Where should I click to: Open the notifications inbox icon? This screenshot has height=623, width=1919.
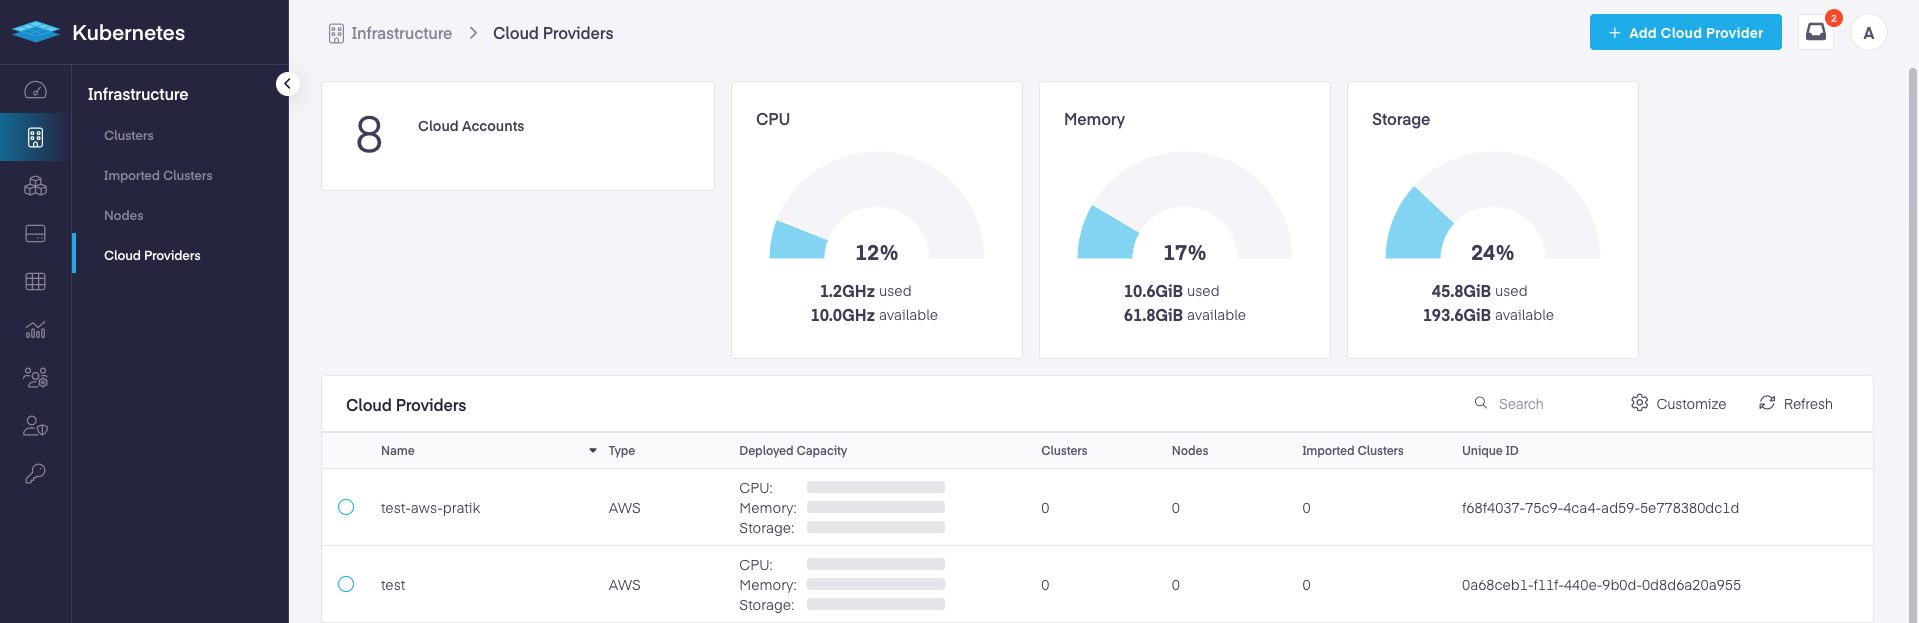coord(1815,32)
